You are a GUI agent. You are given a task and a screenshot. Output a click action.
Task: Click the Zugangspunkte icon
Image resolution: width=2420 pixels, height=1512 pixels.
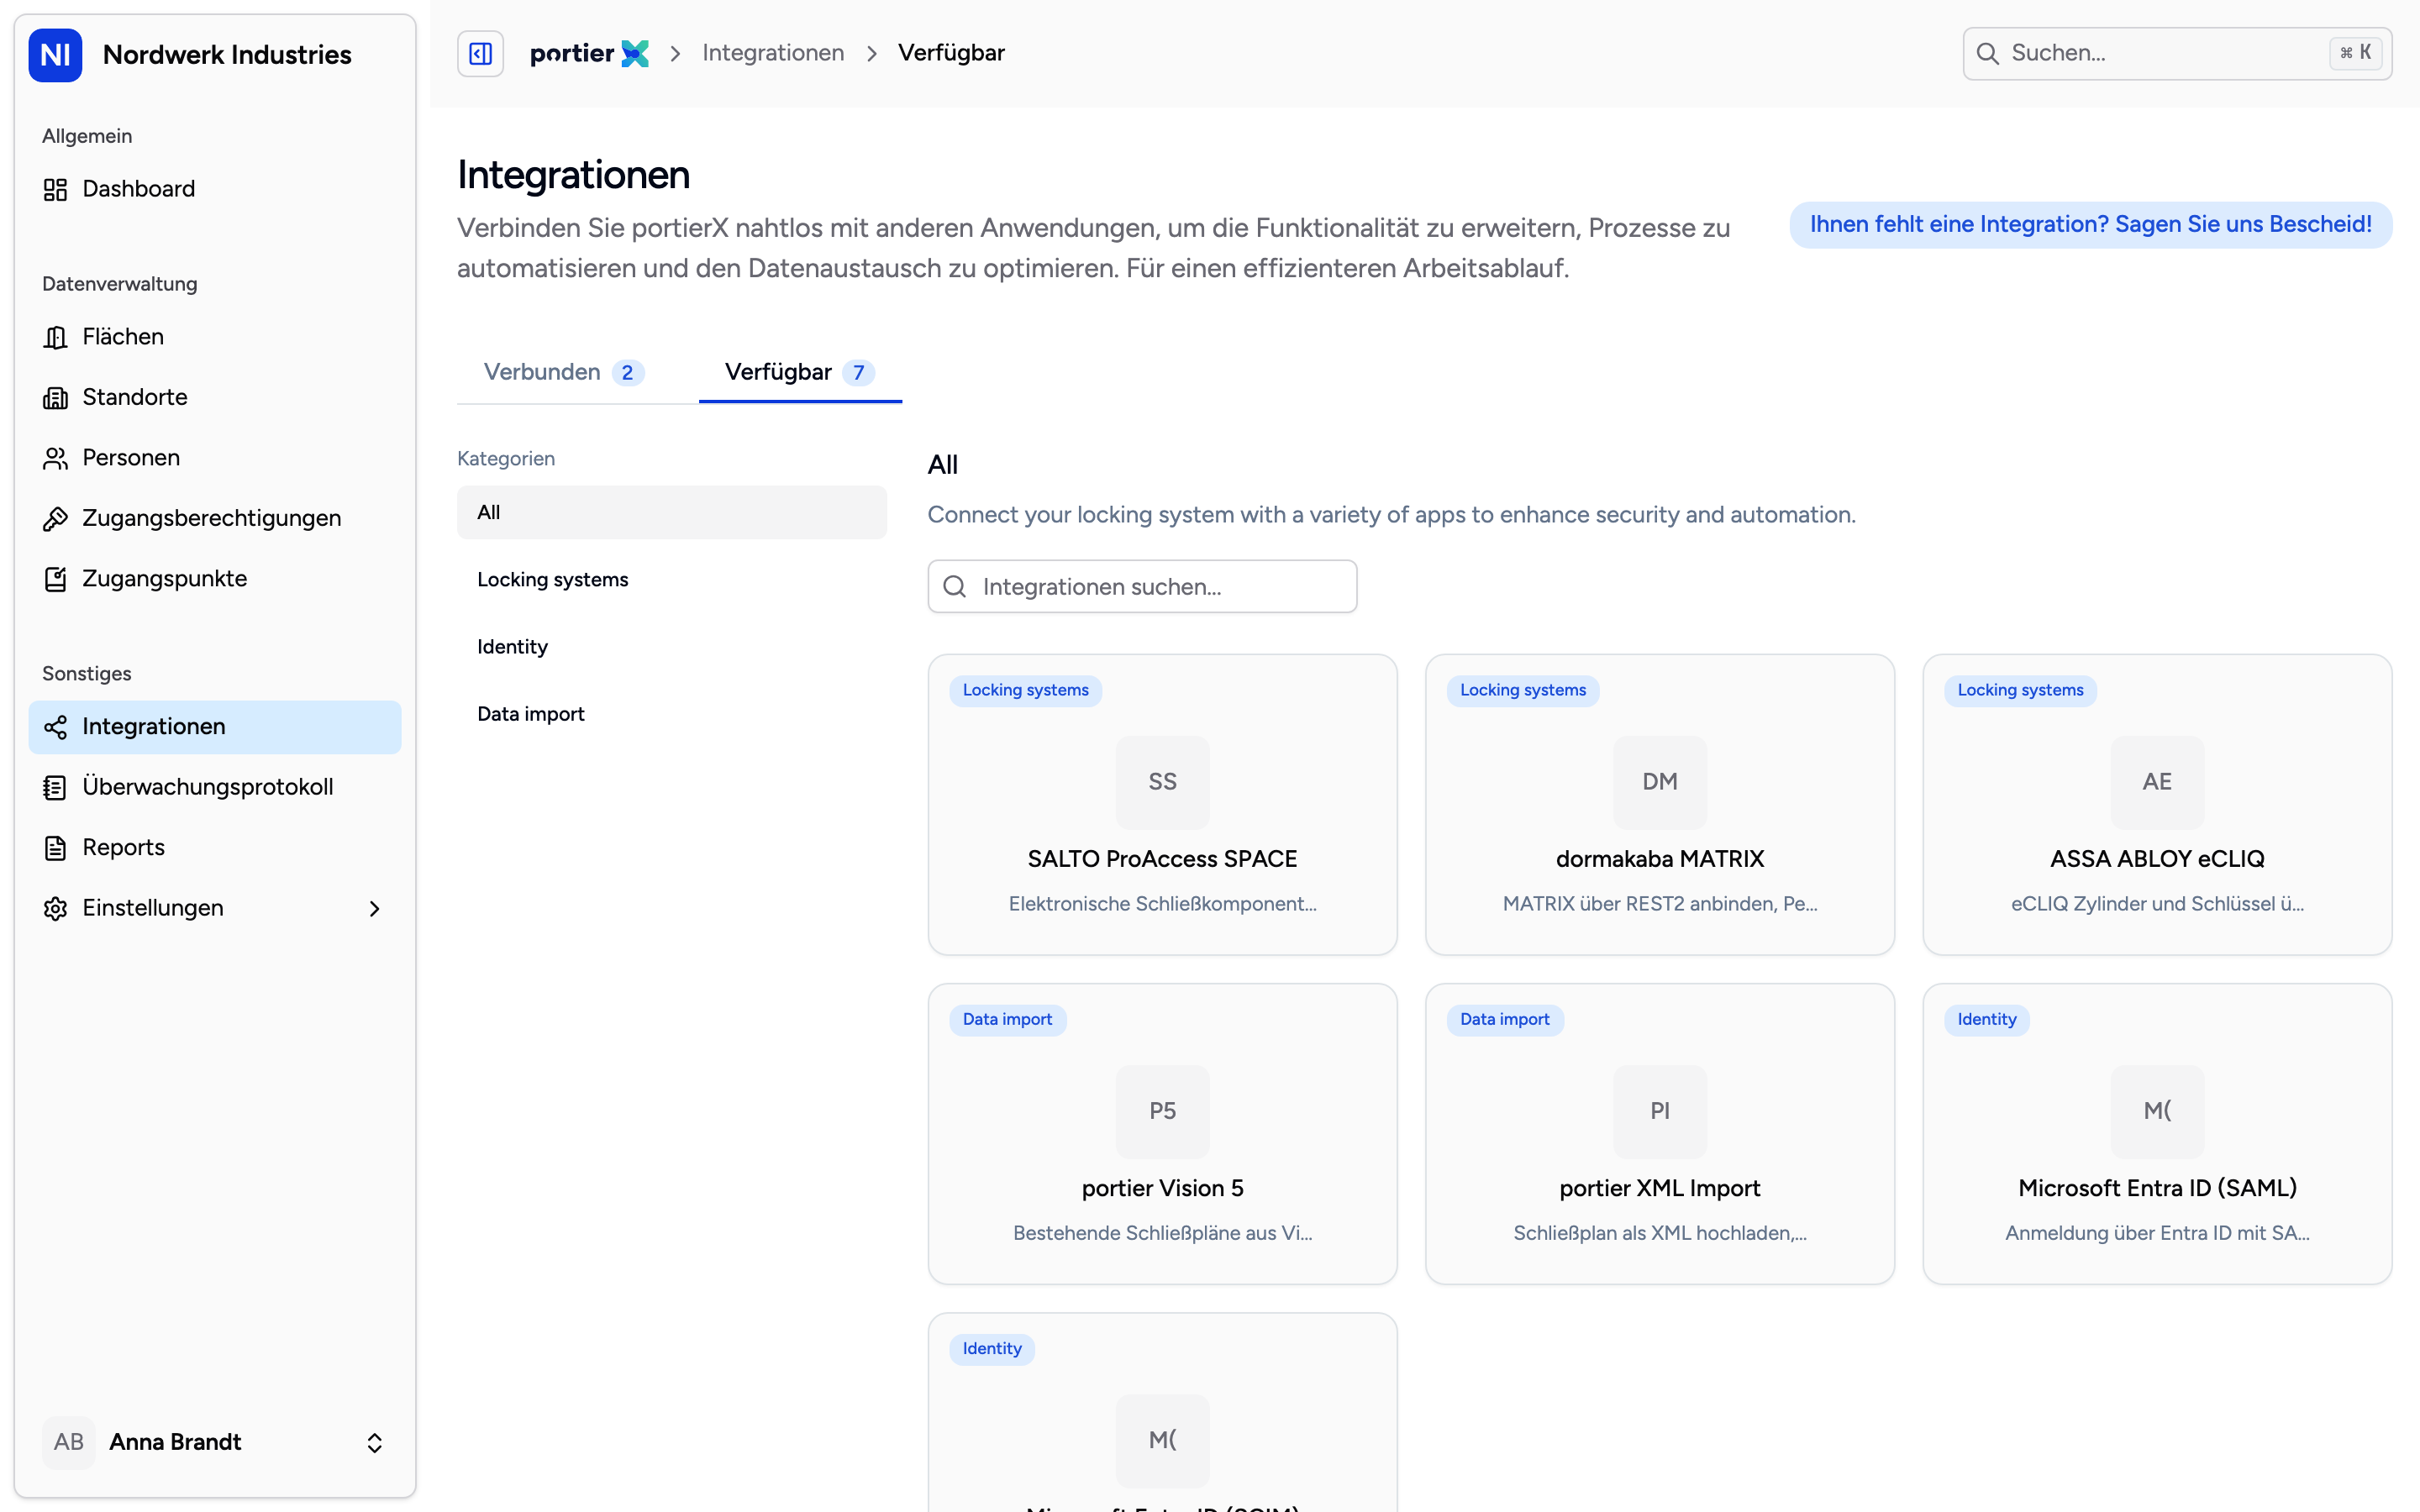[55, 579]
